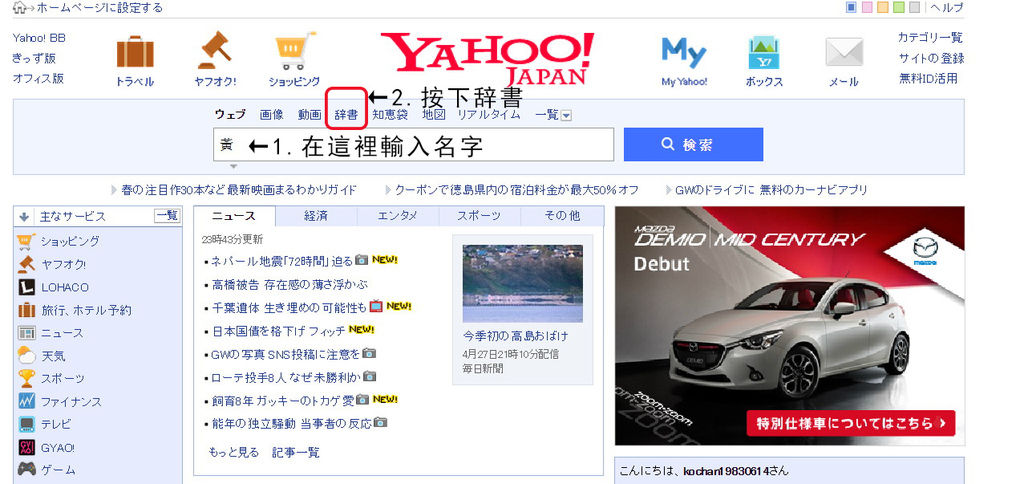Click inside the search input field
The height and width of the screenshot is (484, 1024).
(x=413, y=144)
